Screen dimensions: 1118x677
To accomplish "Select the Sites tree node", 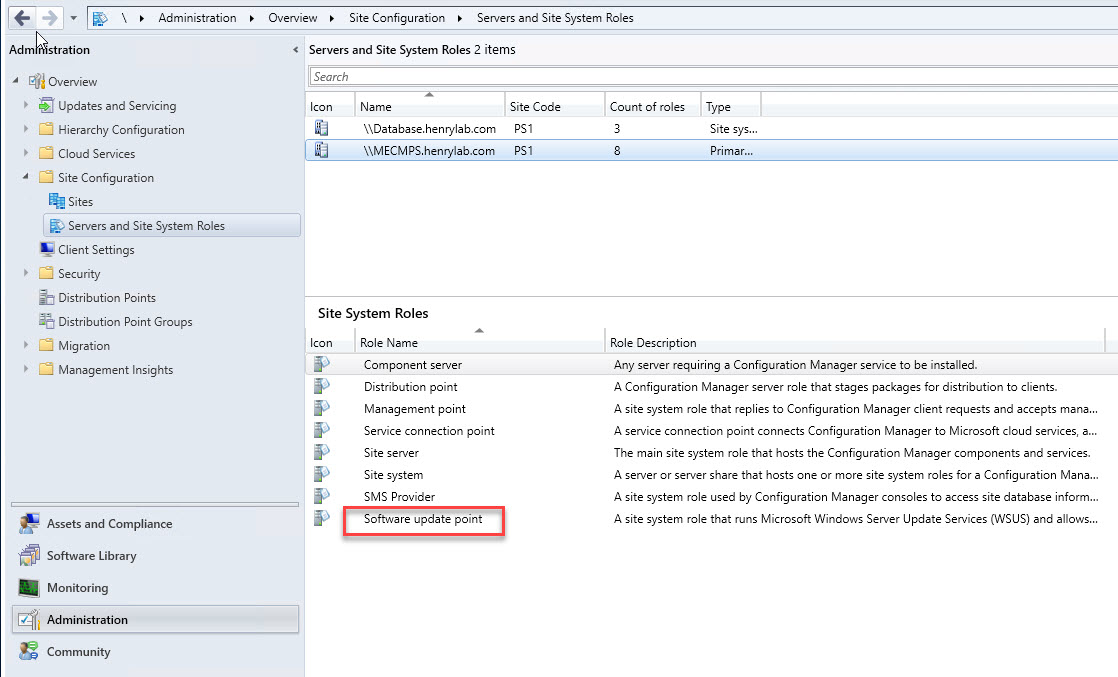I will point(80,201).
